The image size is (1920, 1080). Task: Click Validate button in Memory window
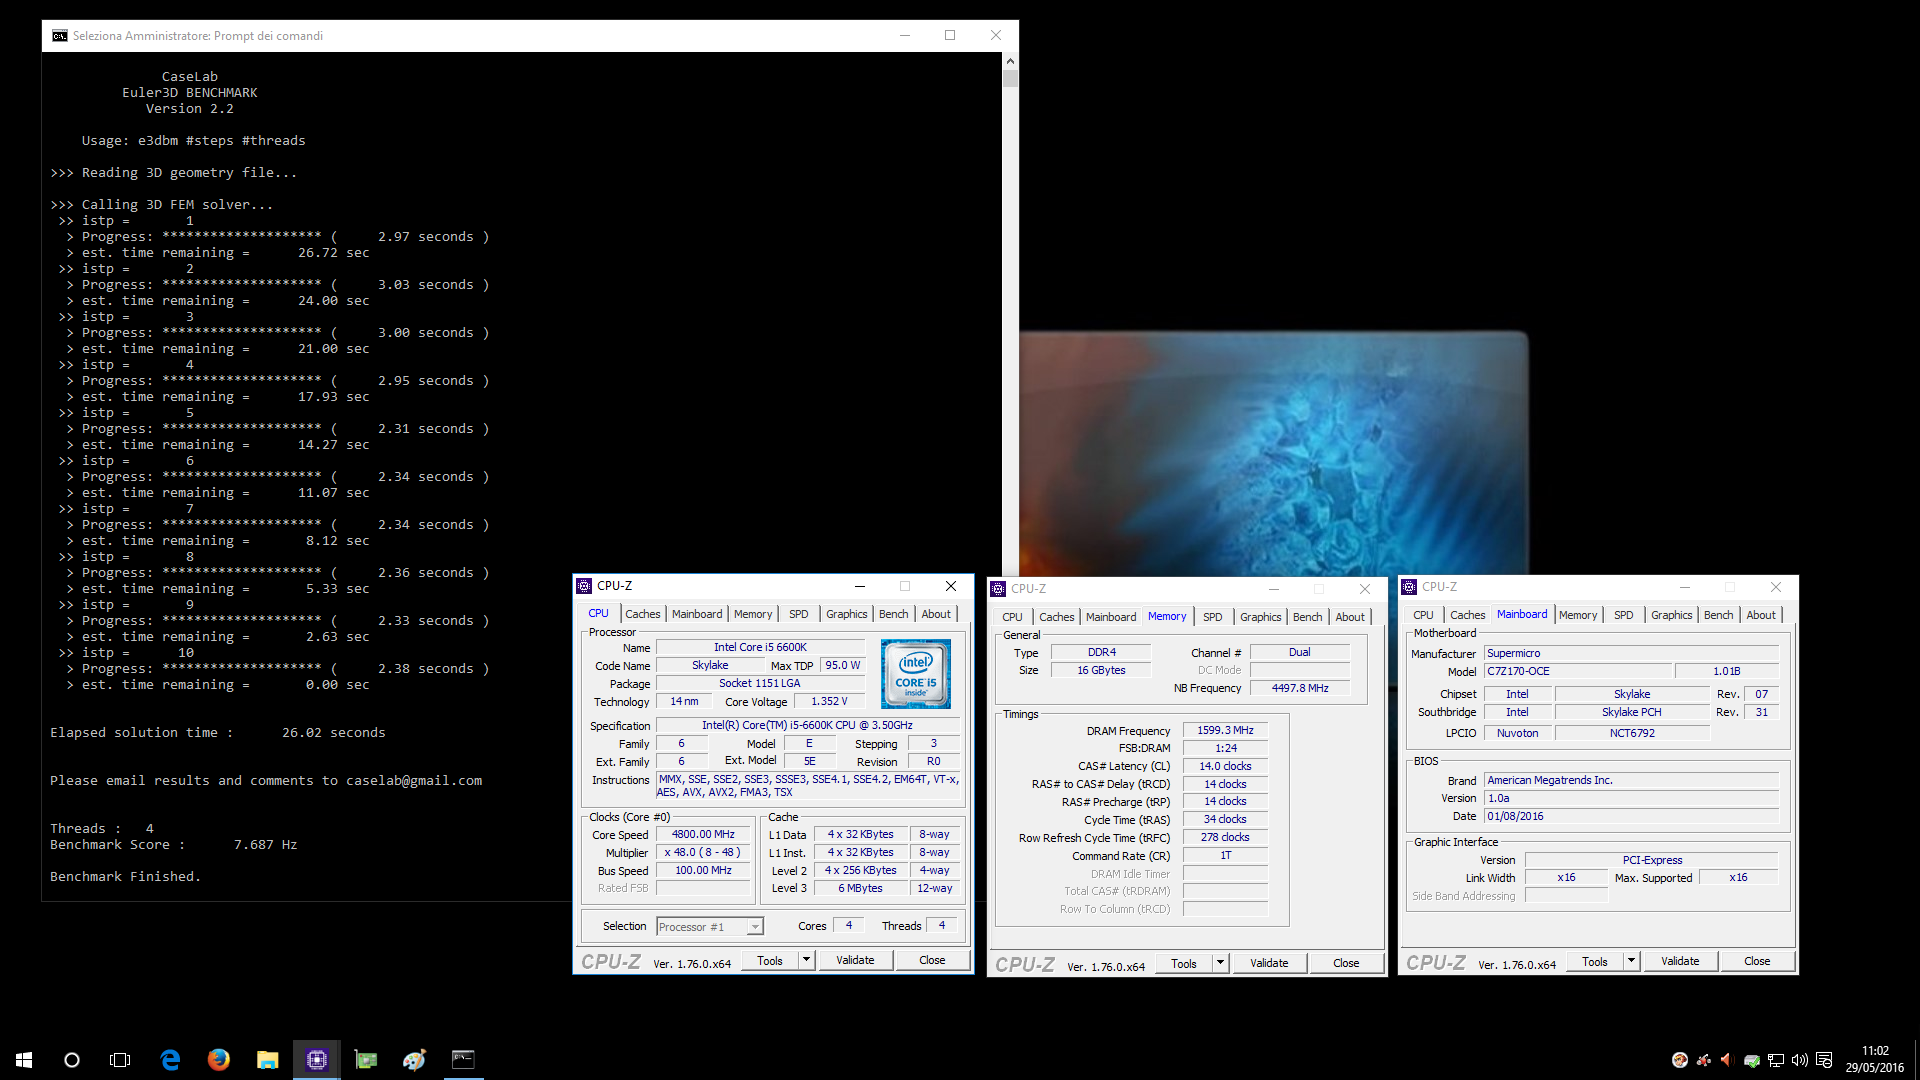1269,963
